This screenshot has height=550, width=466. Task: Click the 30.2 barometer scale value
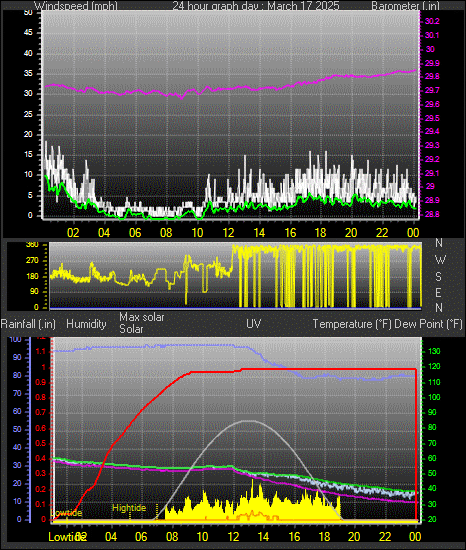click(432, 21)
